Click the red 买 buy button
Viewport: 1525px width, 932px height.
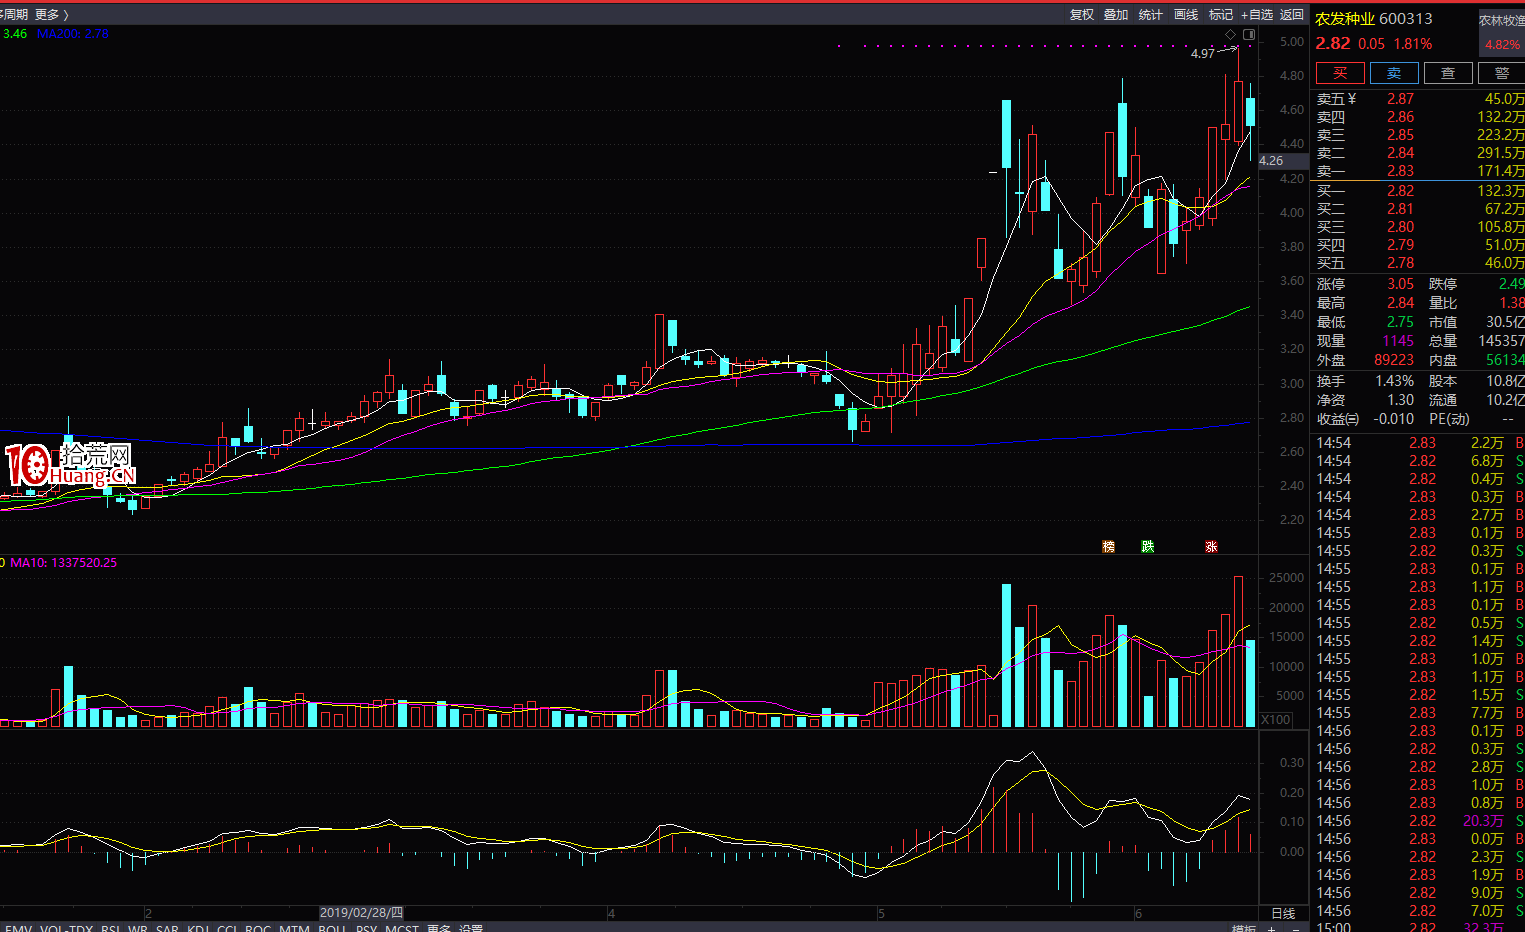pyautogui.click(x=1340, y=73)
